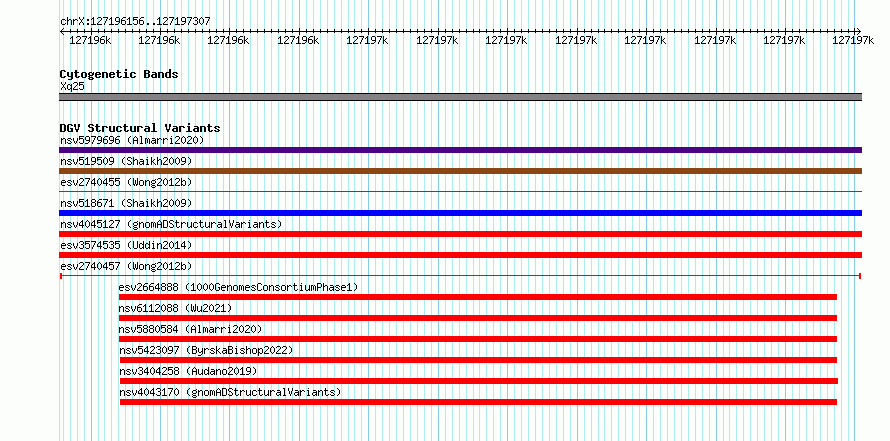
Task: Click the red nsv4045127 variant bar
Action: click(x=460, y=234)
